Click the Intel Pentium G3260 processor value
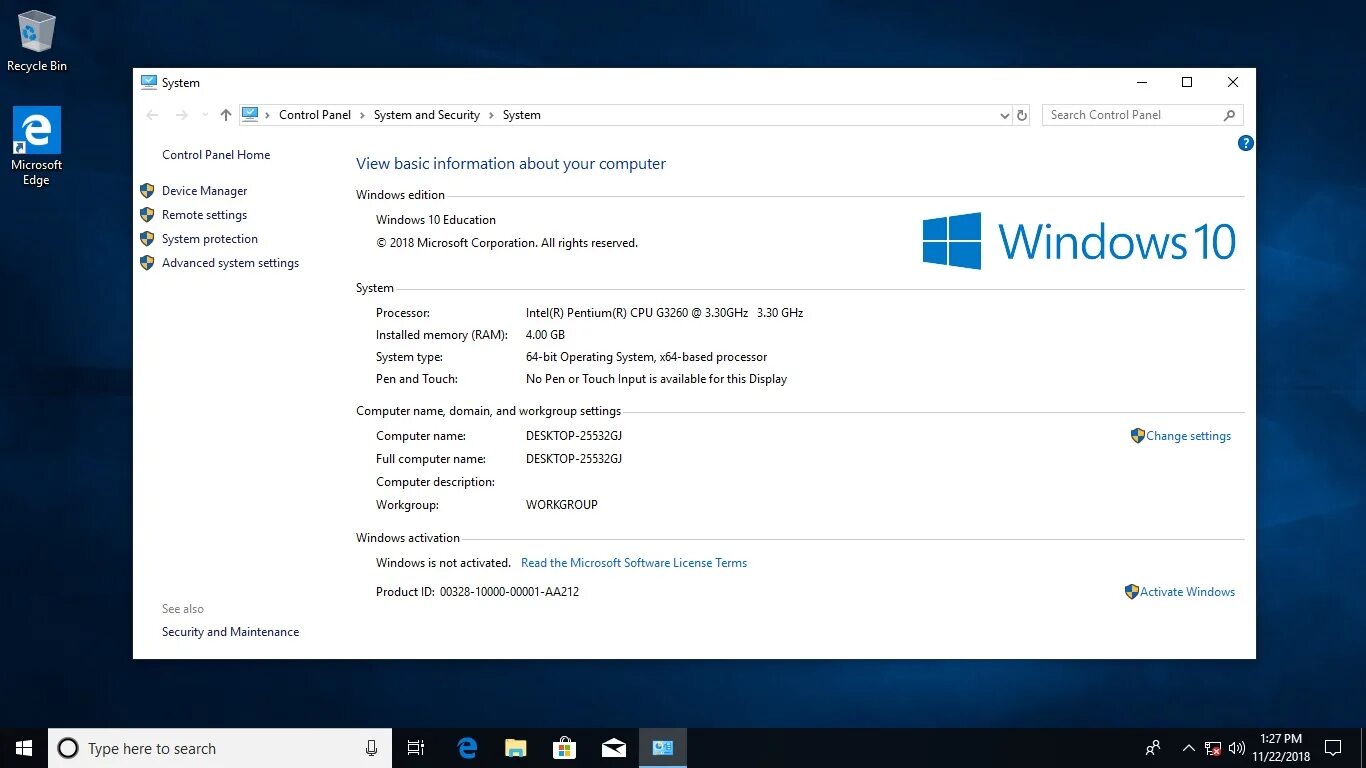 (x=665, y=313)
